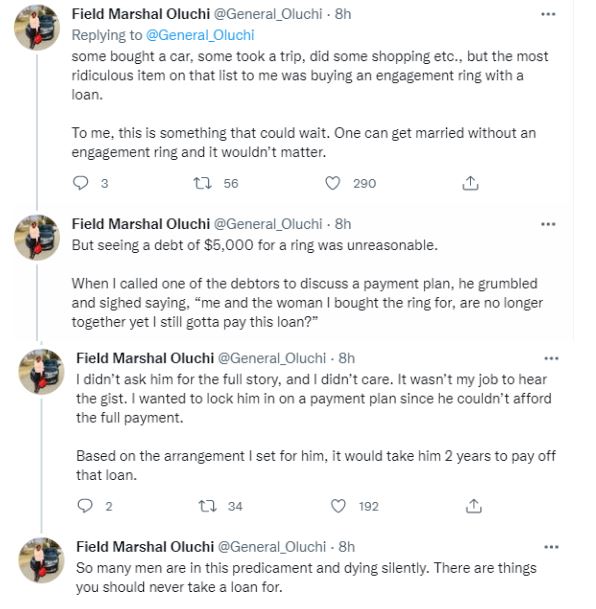The image size is (596, 609).
Task: Open the 8h timestamp of the last tweet
Action: (x=346, y=547)
